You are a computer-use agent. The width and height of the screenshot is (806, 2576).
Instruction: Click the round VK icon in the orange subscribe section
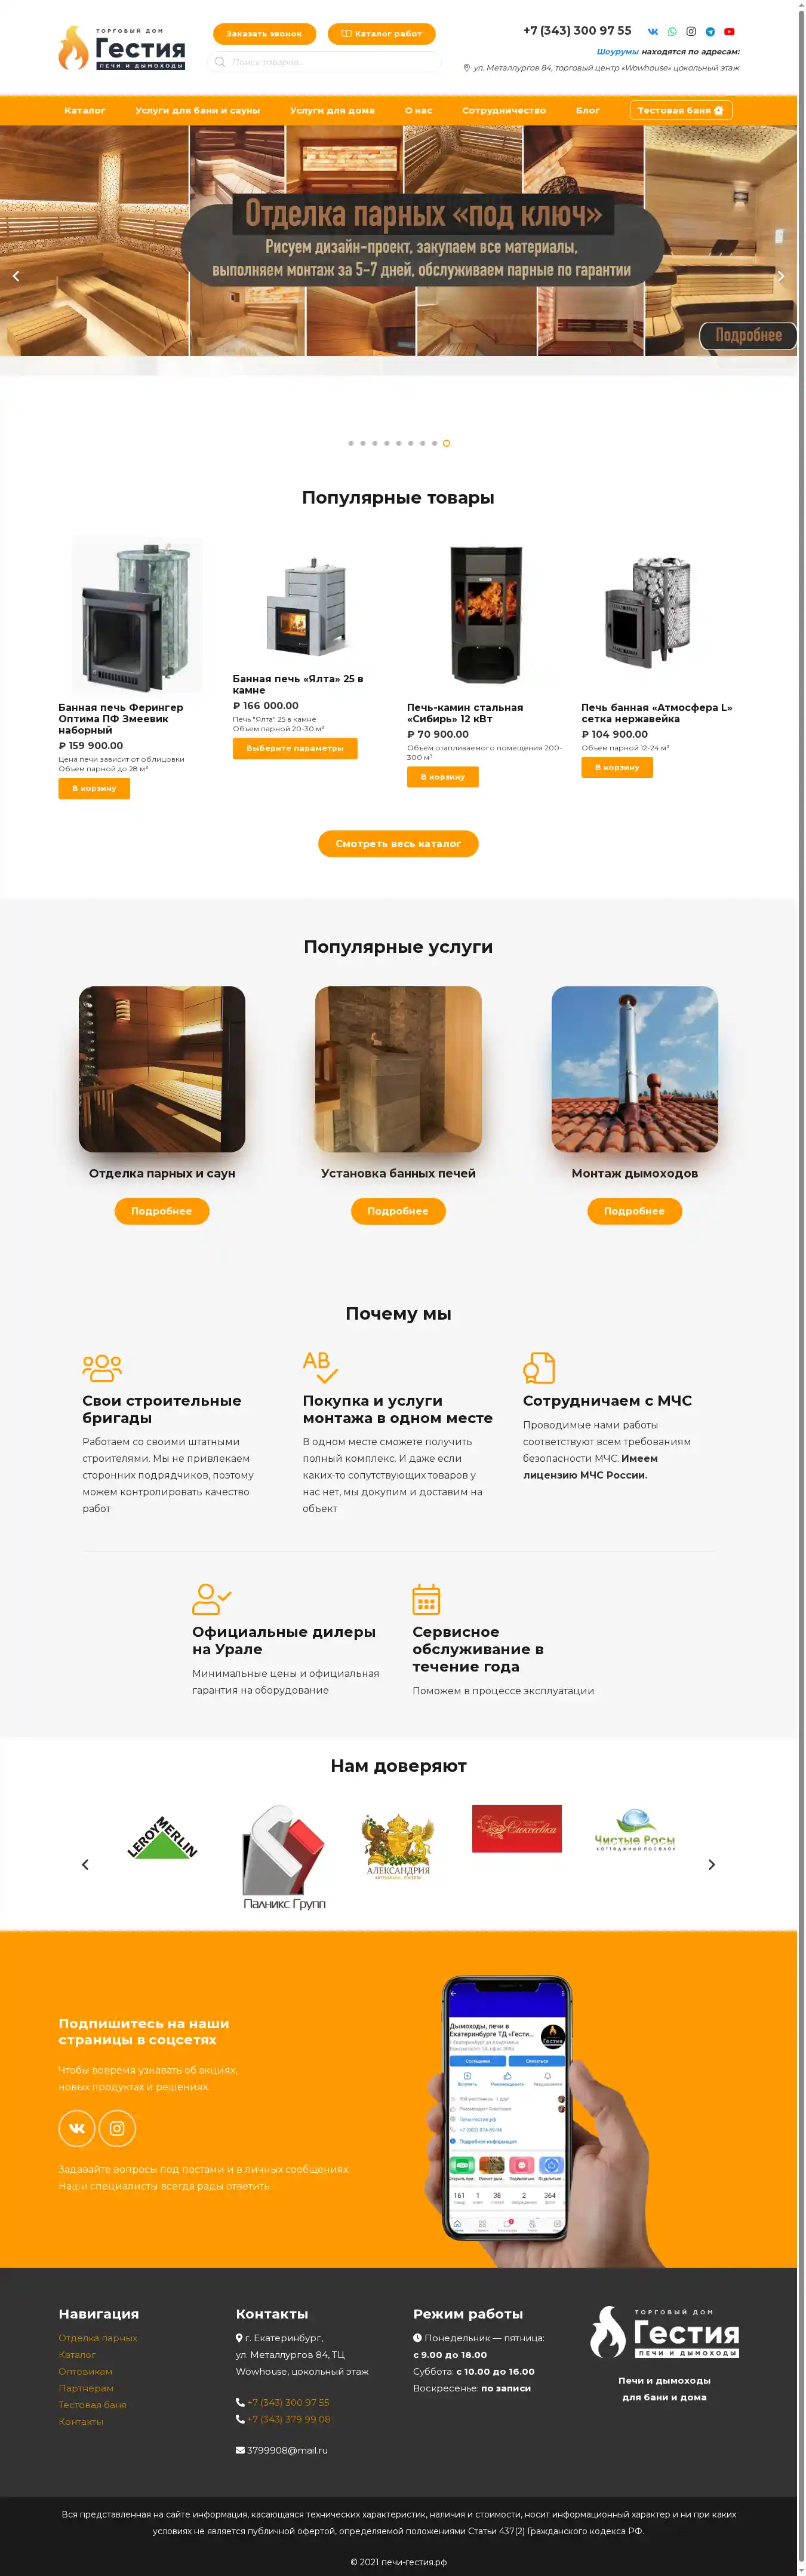coord(77,2127)
